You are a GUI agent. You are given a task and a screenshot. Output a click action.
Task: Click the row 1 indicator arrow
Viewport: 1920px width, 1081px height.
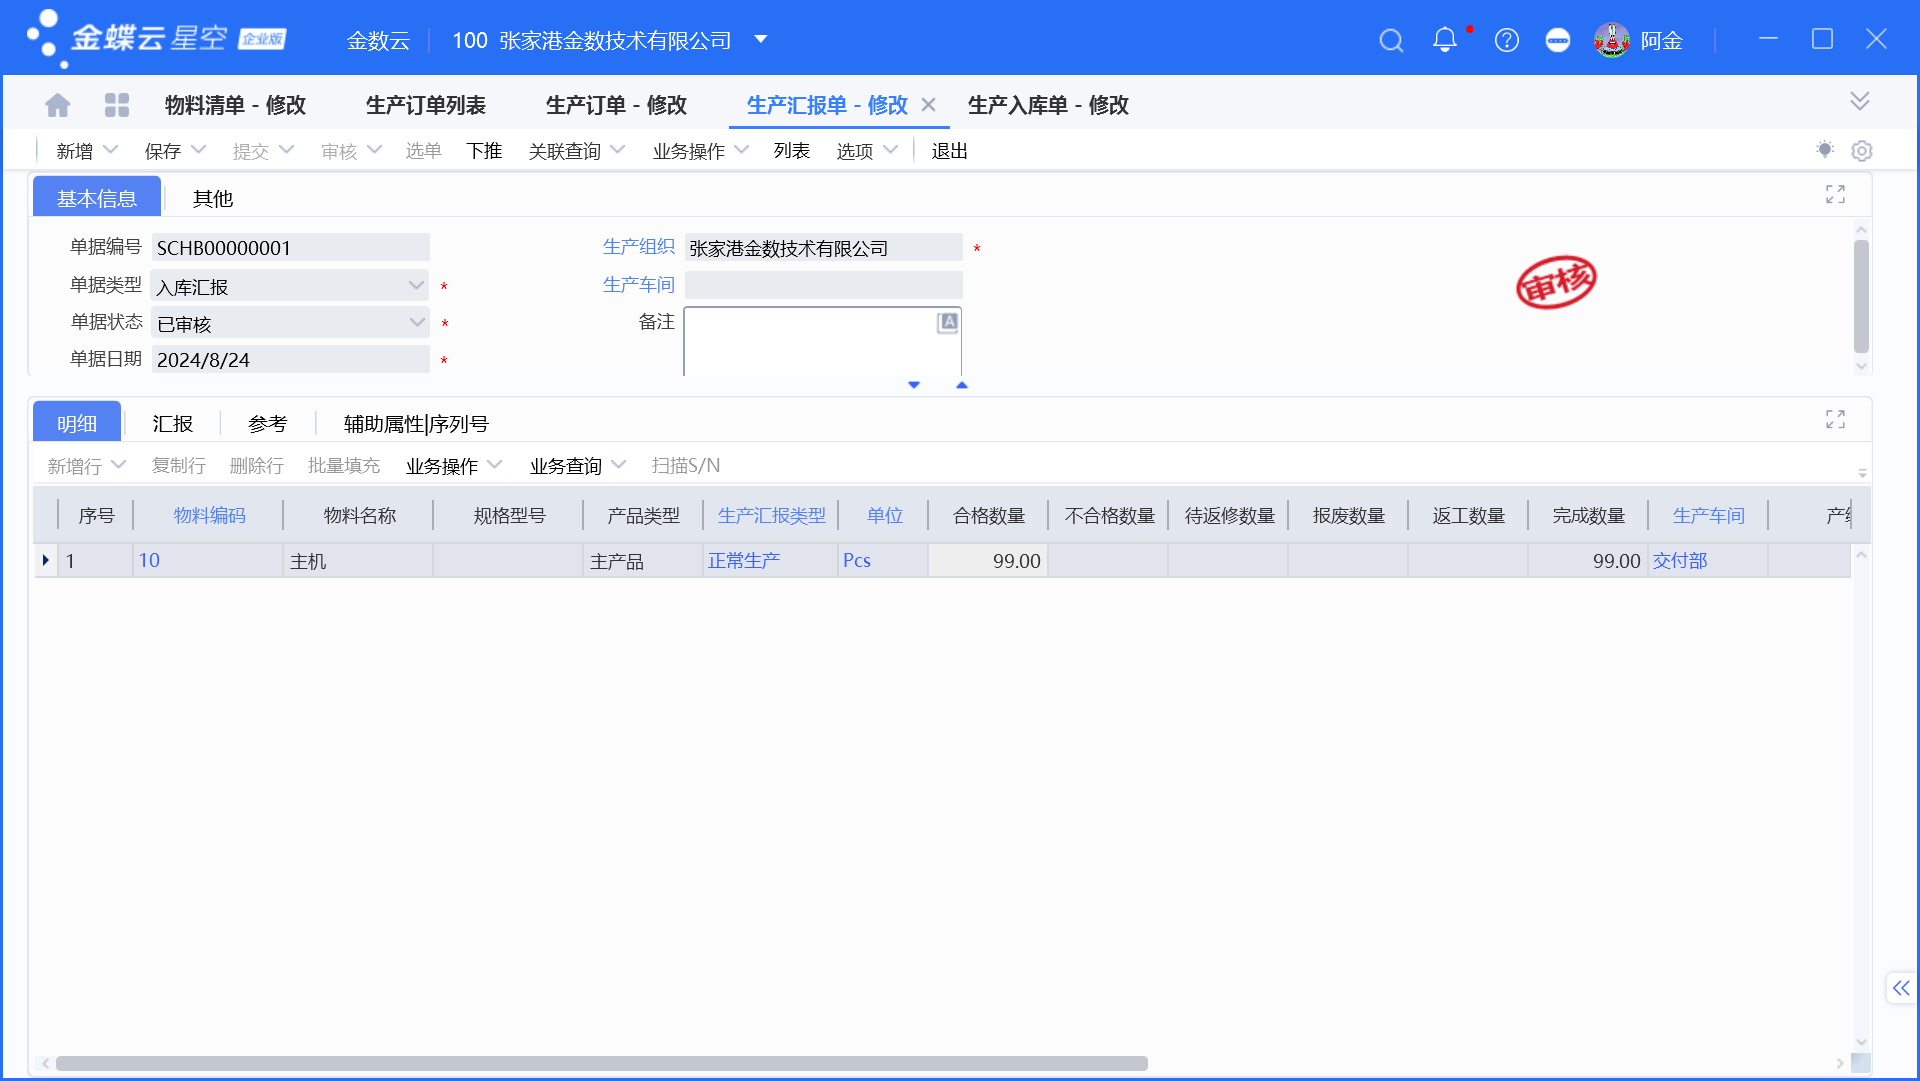coord(46,560)
